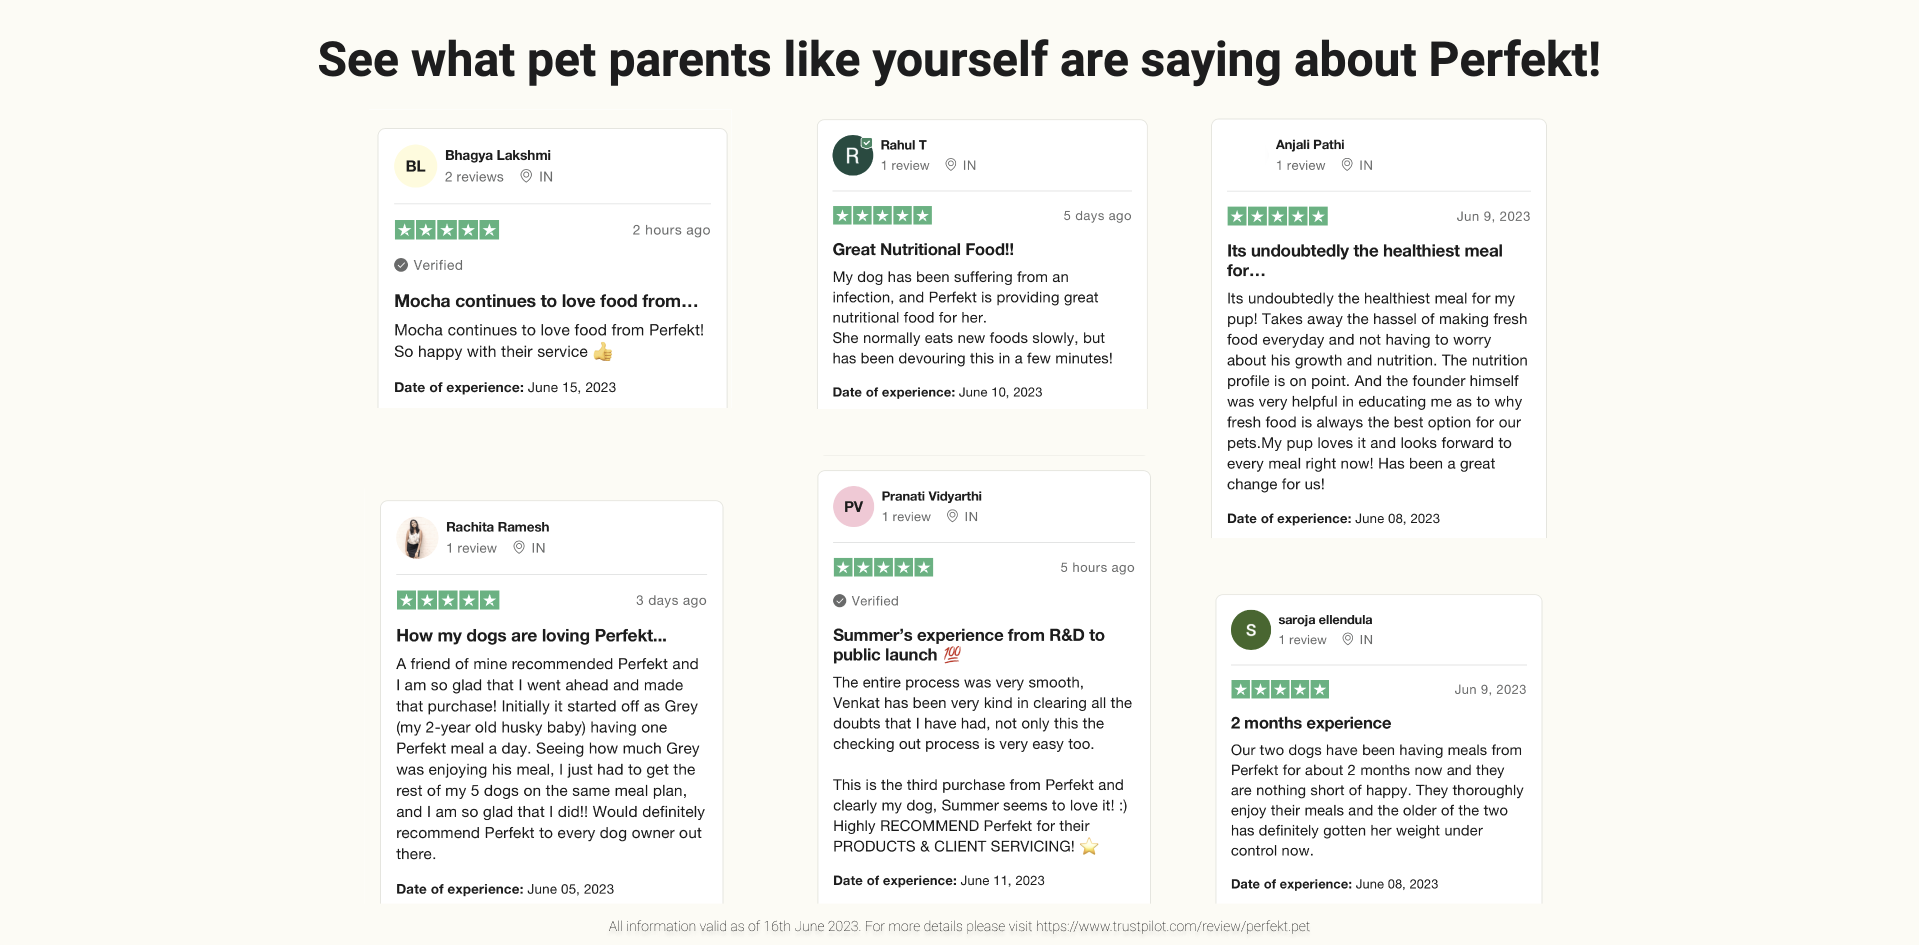
Task: Open 'How my dogs are loving Perfekt...' review
Action: (x=531, y=635)
